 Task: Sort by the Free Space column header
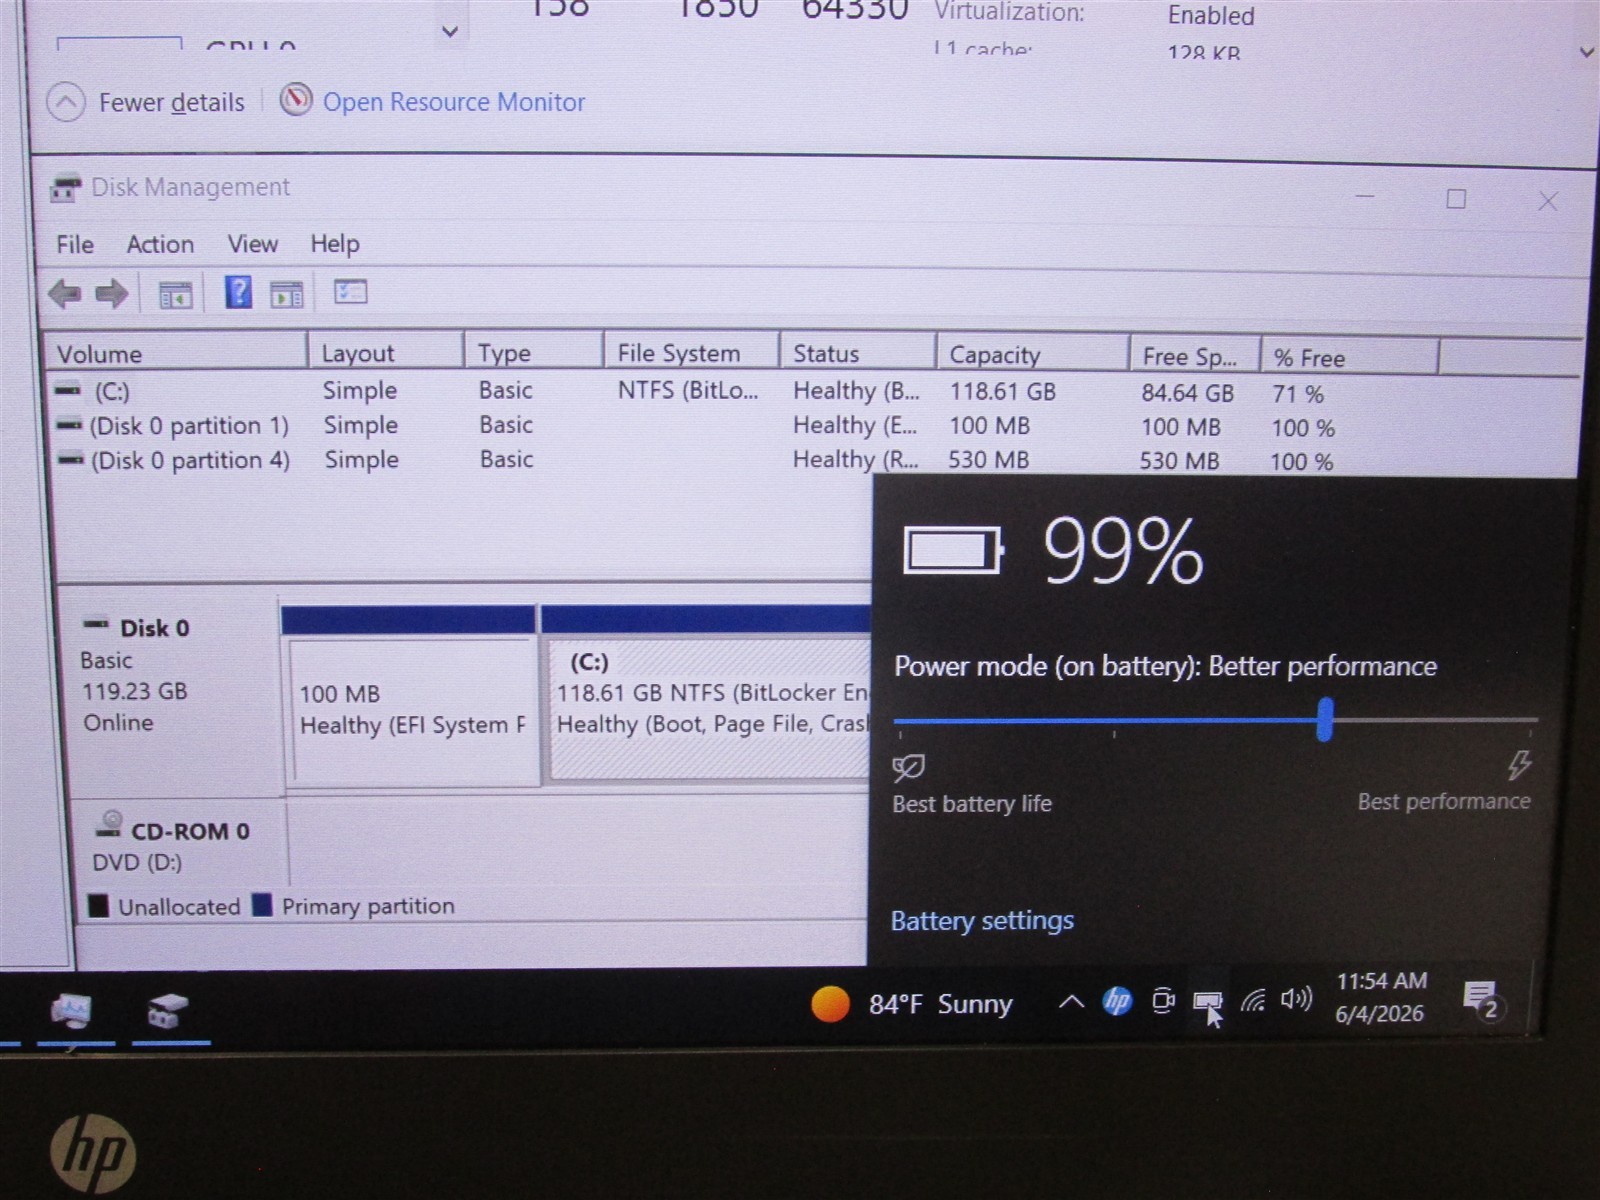tap(1195, 357)
